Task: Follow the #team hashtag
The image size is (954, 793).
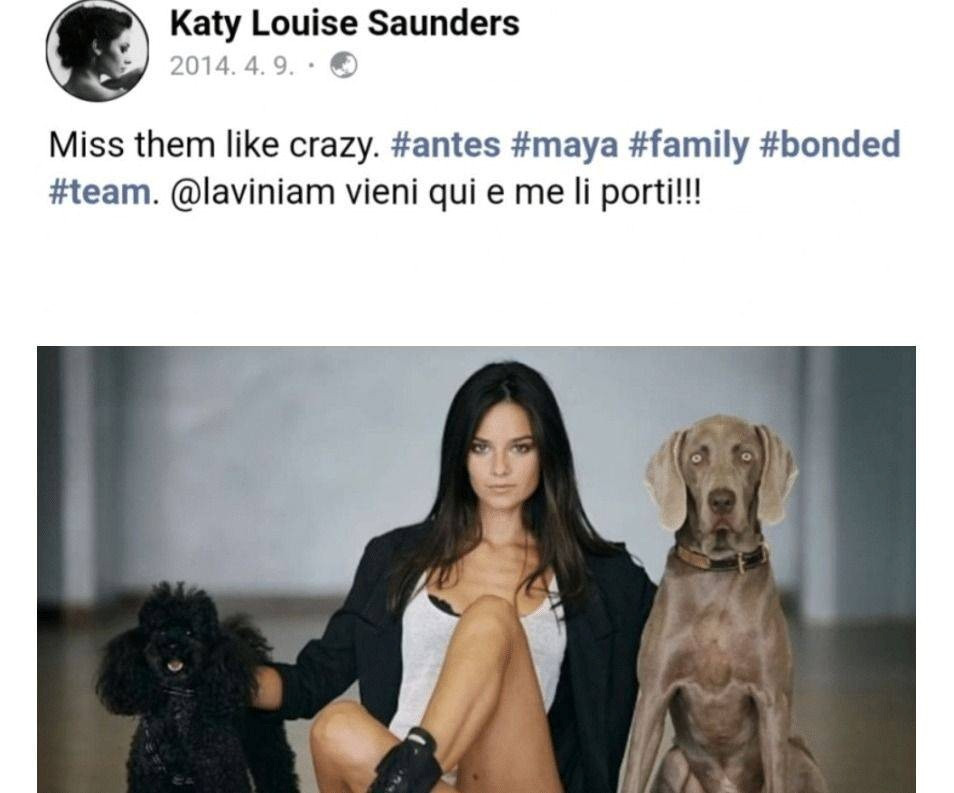Action: (x=100, y=192)
